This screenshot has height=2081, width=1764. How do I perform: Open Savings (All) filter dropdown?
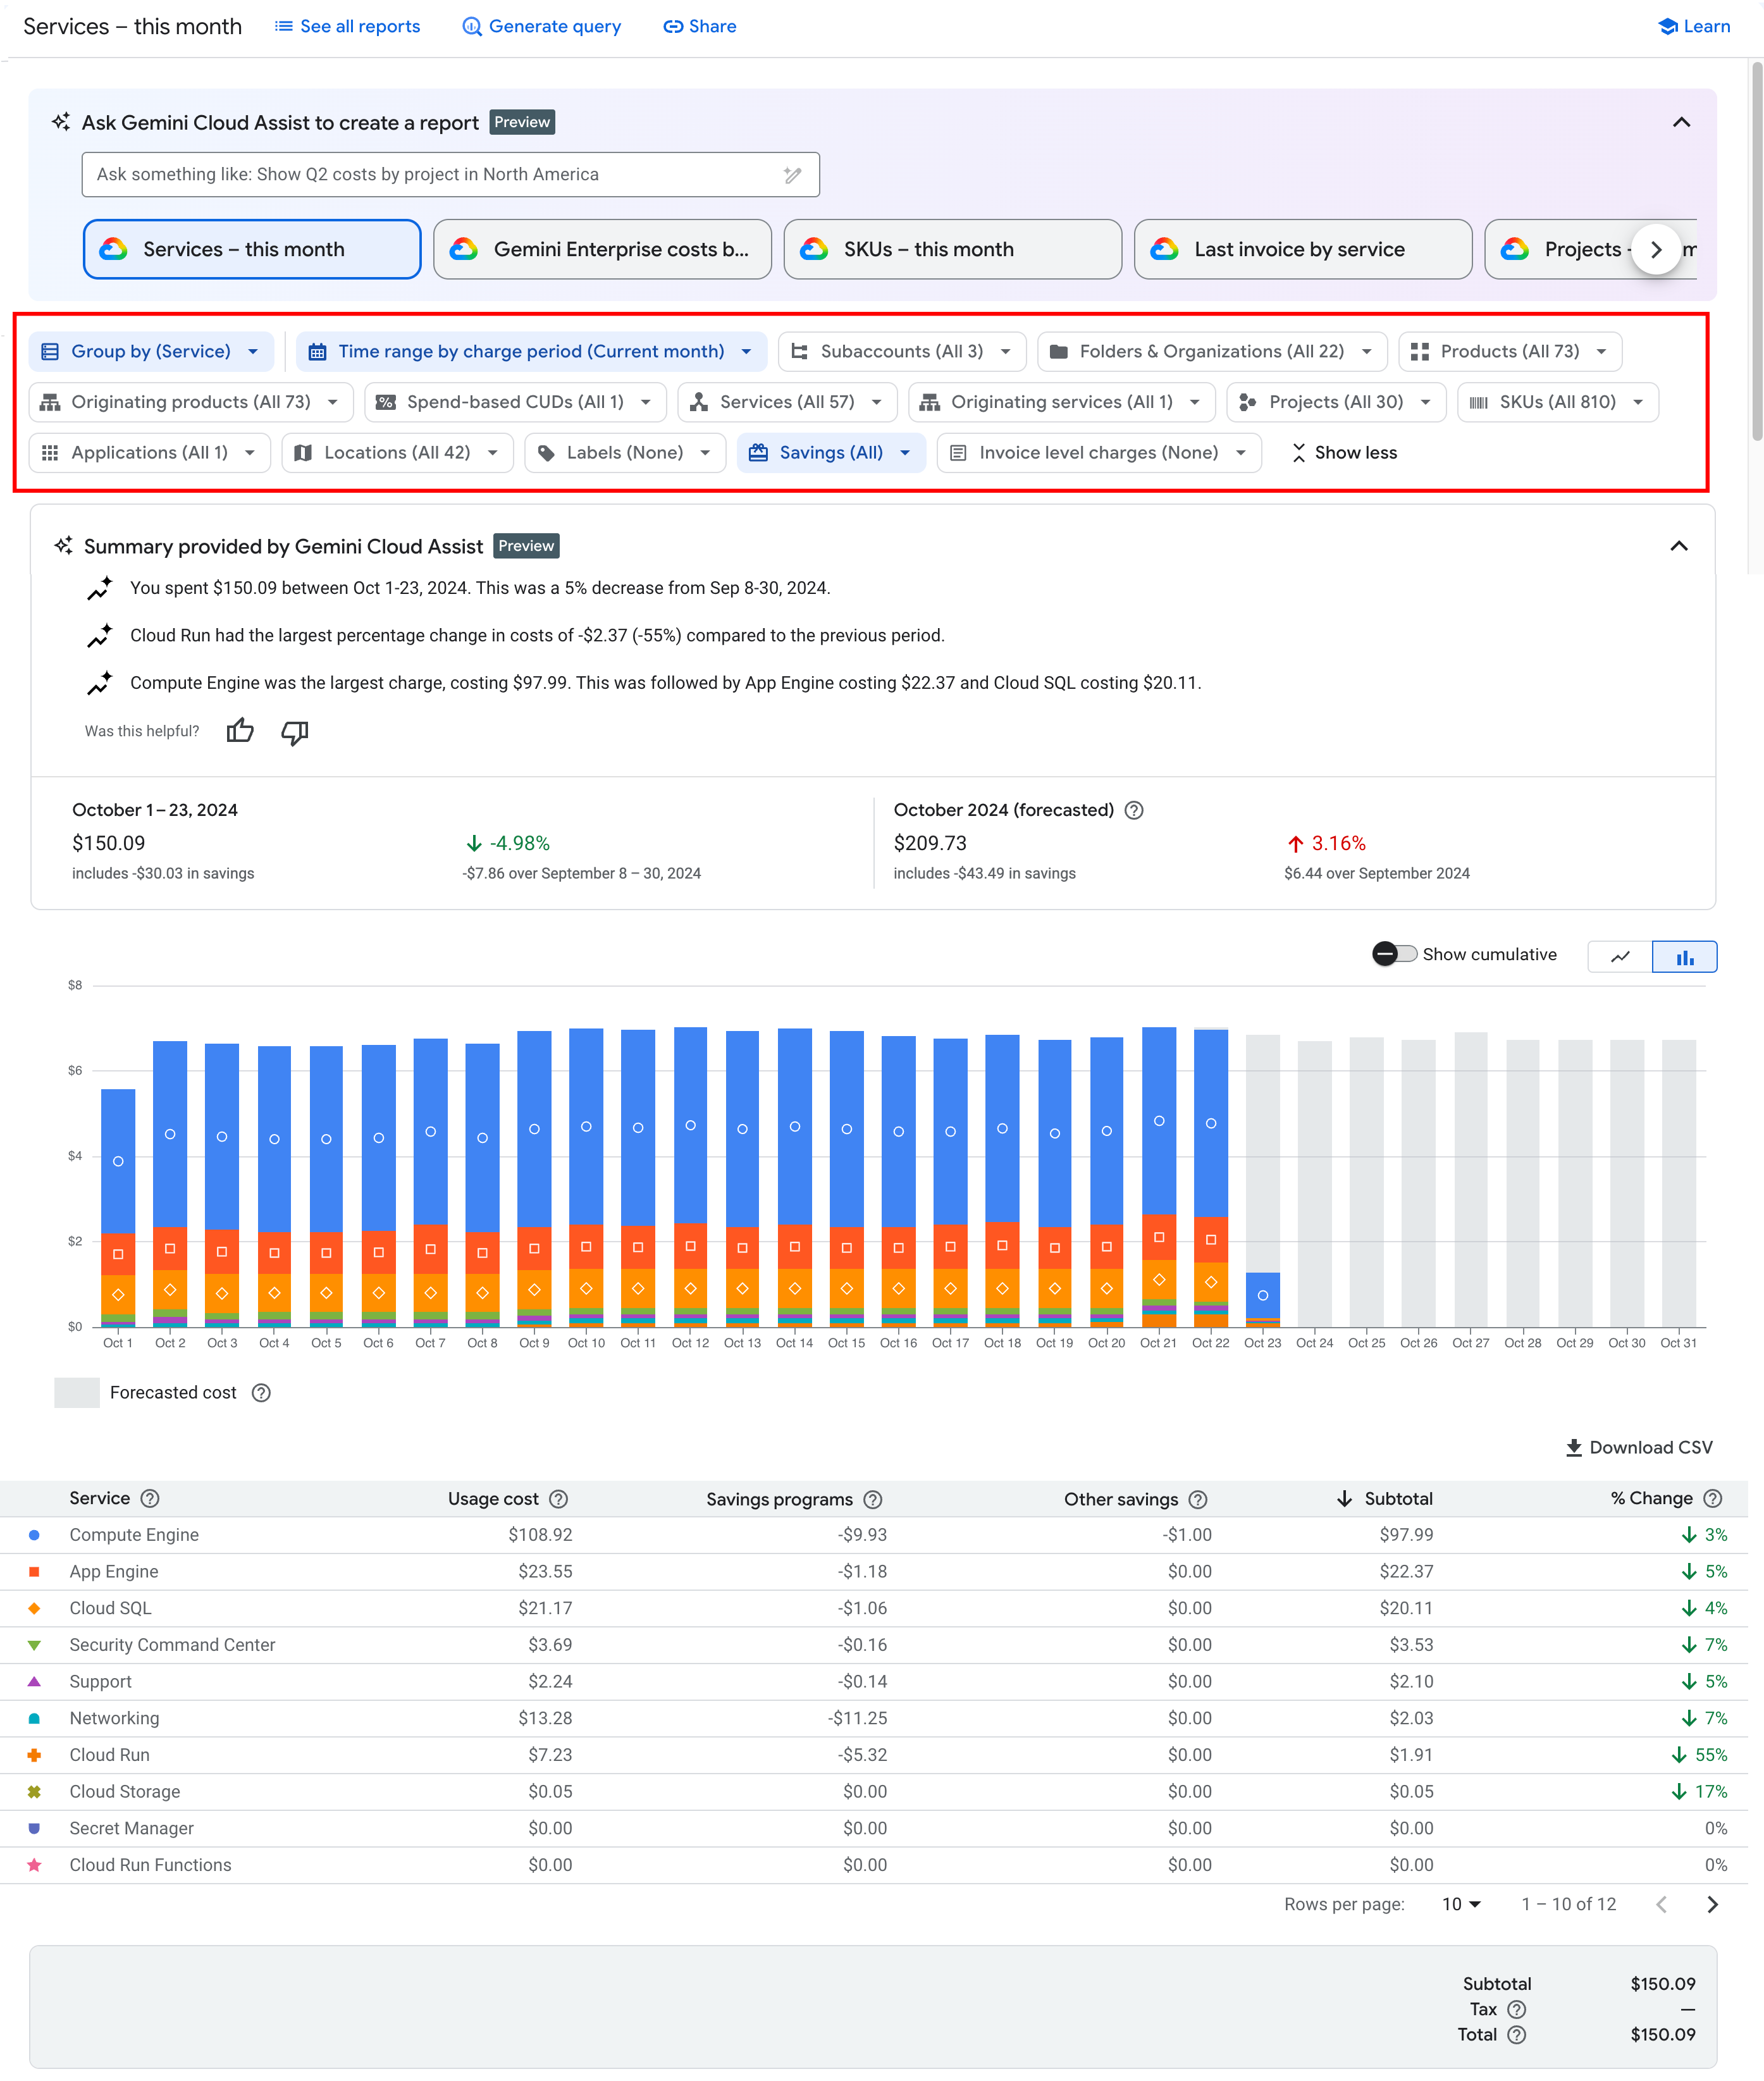831,453
